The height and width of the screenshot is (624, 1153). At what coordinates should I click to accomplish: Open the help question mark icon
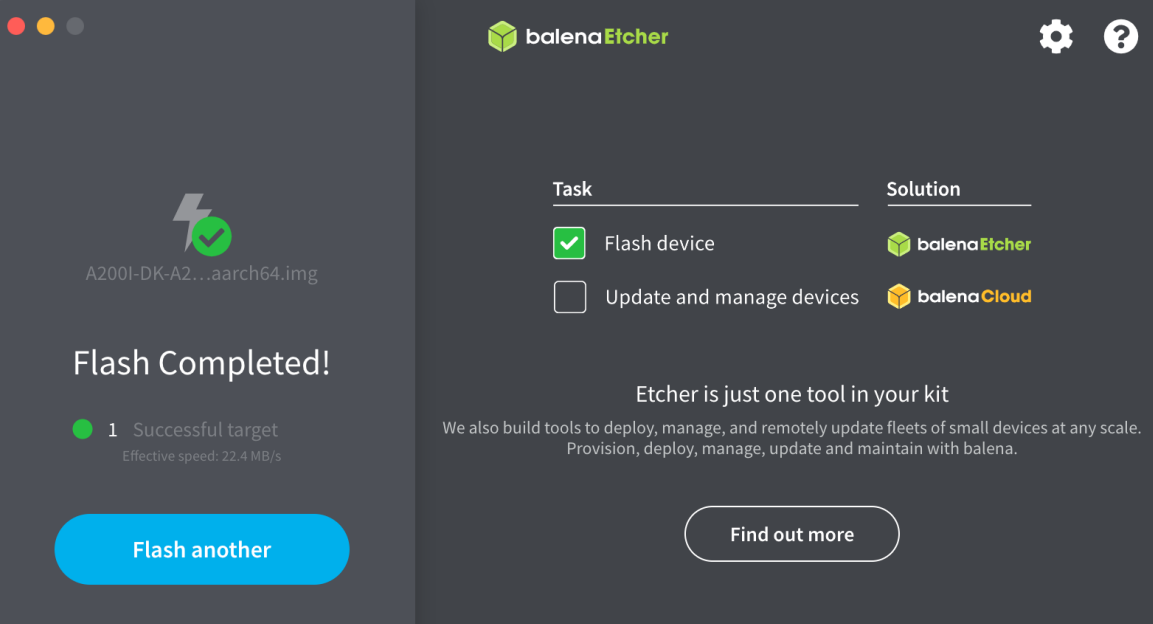tap(1121, 36)
